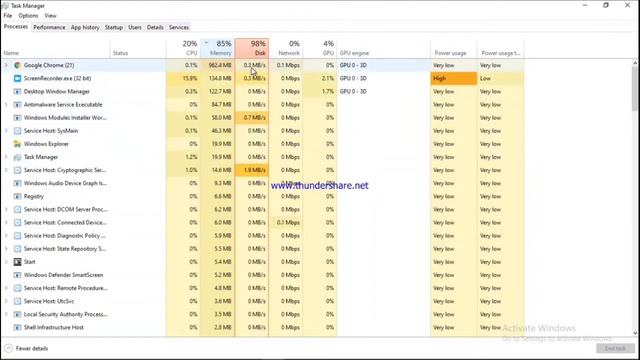640x360 pixels.
Task: Select the Processes tab
Action: (16, 27)
